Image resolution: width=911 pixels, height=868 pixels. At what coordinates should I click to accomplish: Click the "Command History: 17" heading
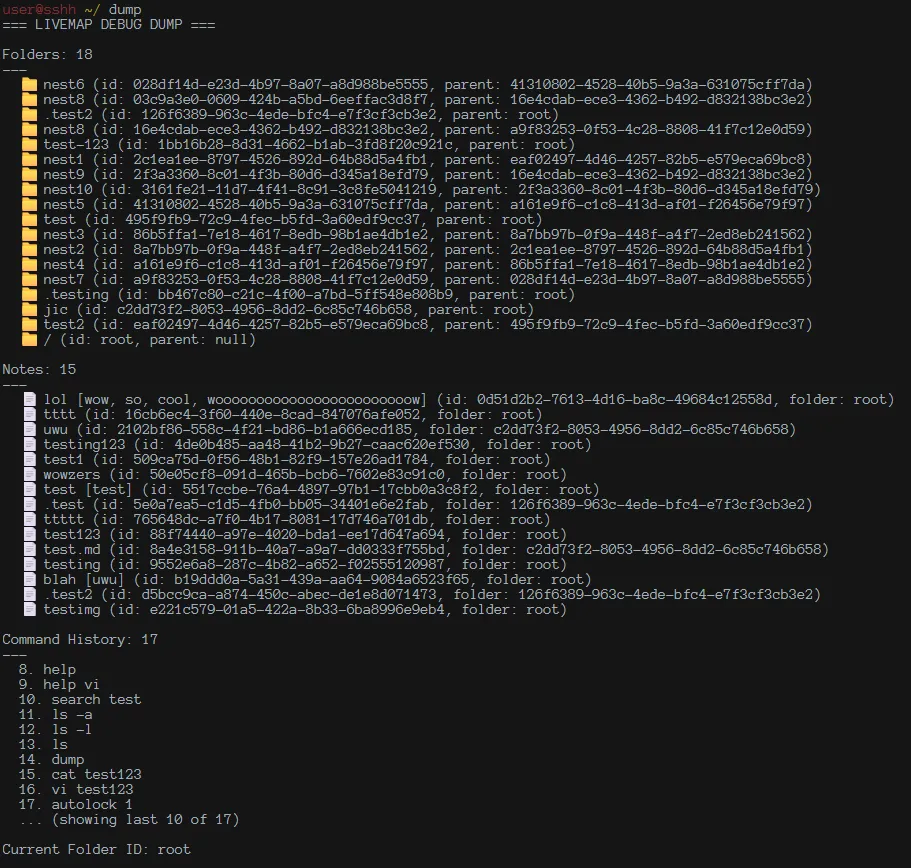[80, 639]
